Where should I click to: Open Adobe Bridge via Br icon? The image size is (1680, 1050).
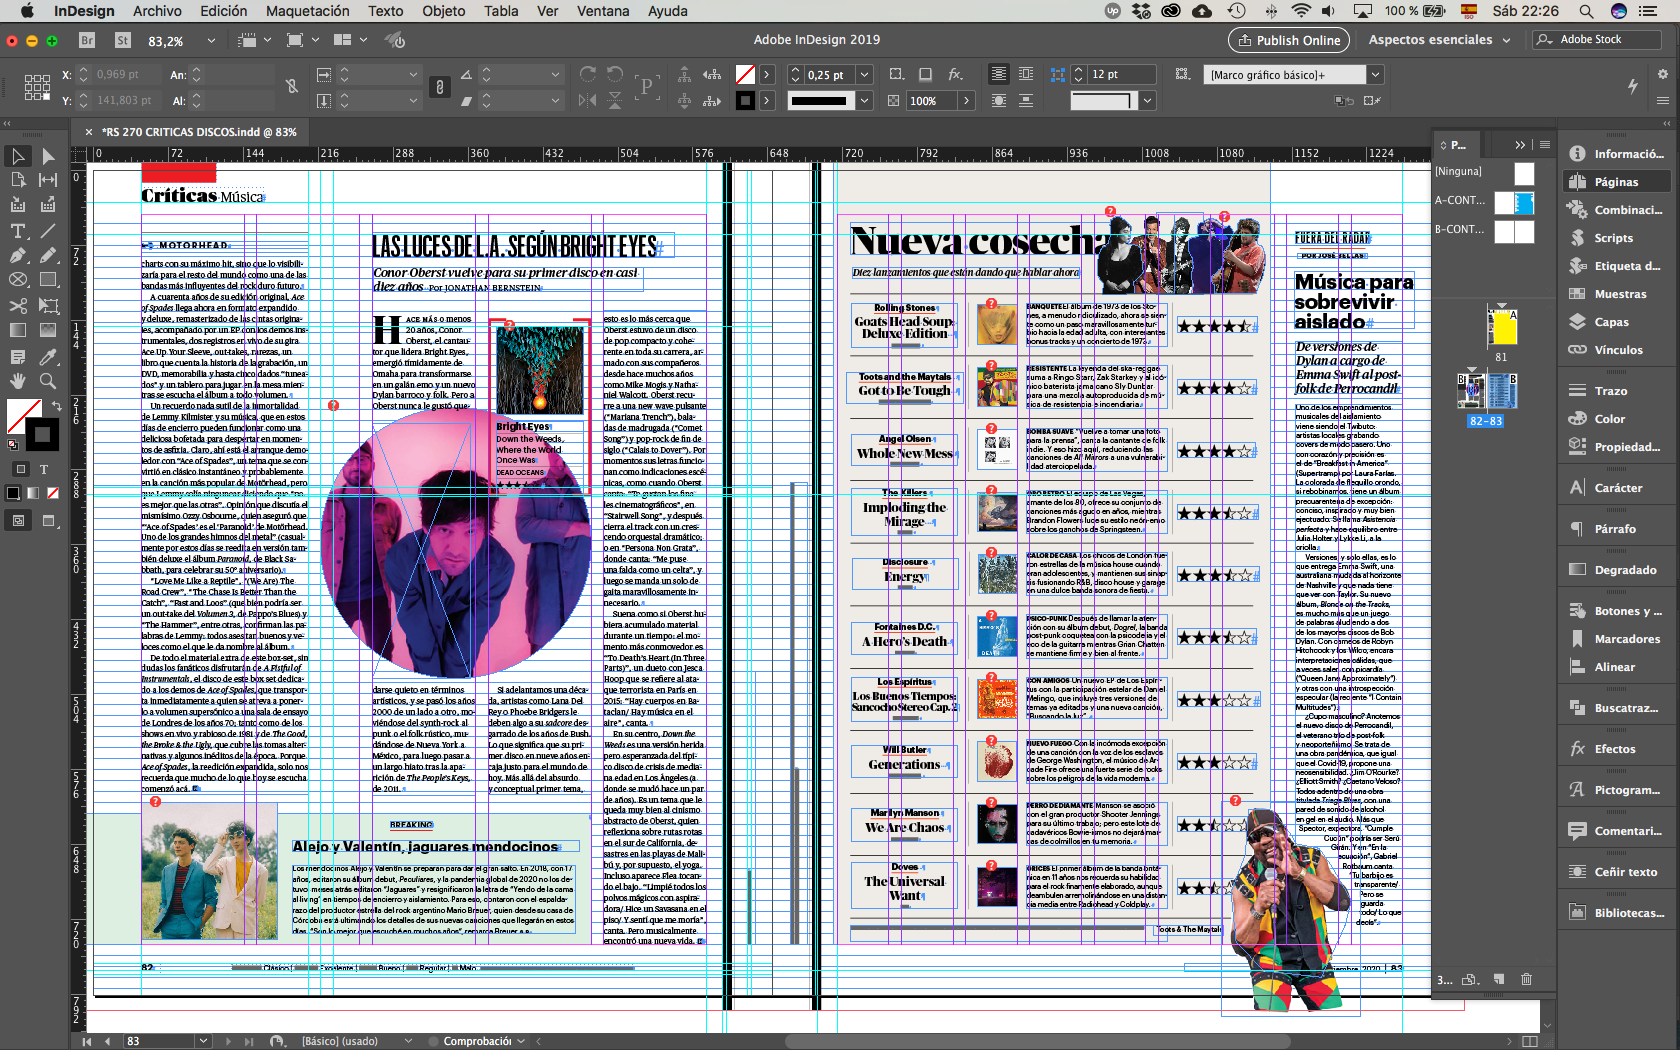[87, 41]
